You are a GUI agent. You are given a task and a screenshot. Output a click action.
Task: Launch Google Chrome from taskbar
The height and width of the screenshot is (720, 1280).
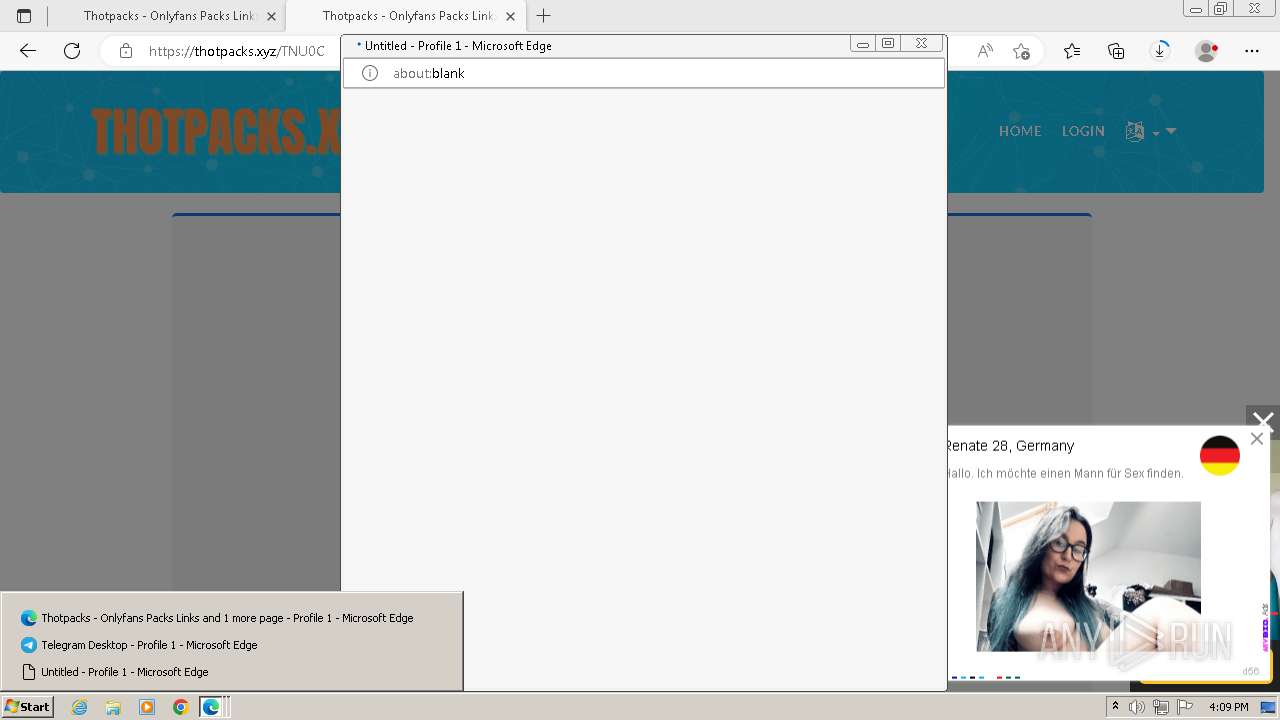coord(180,707)
